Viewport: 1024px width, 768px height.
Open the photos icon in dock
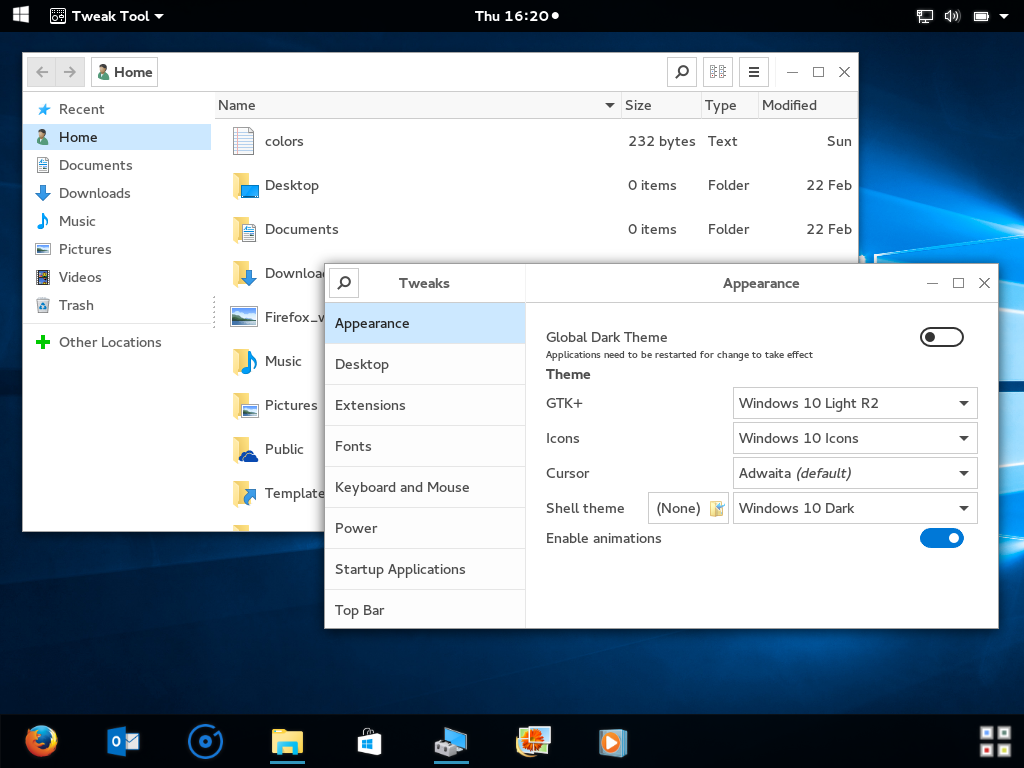533,742
